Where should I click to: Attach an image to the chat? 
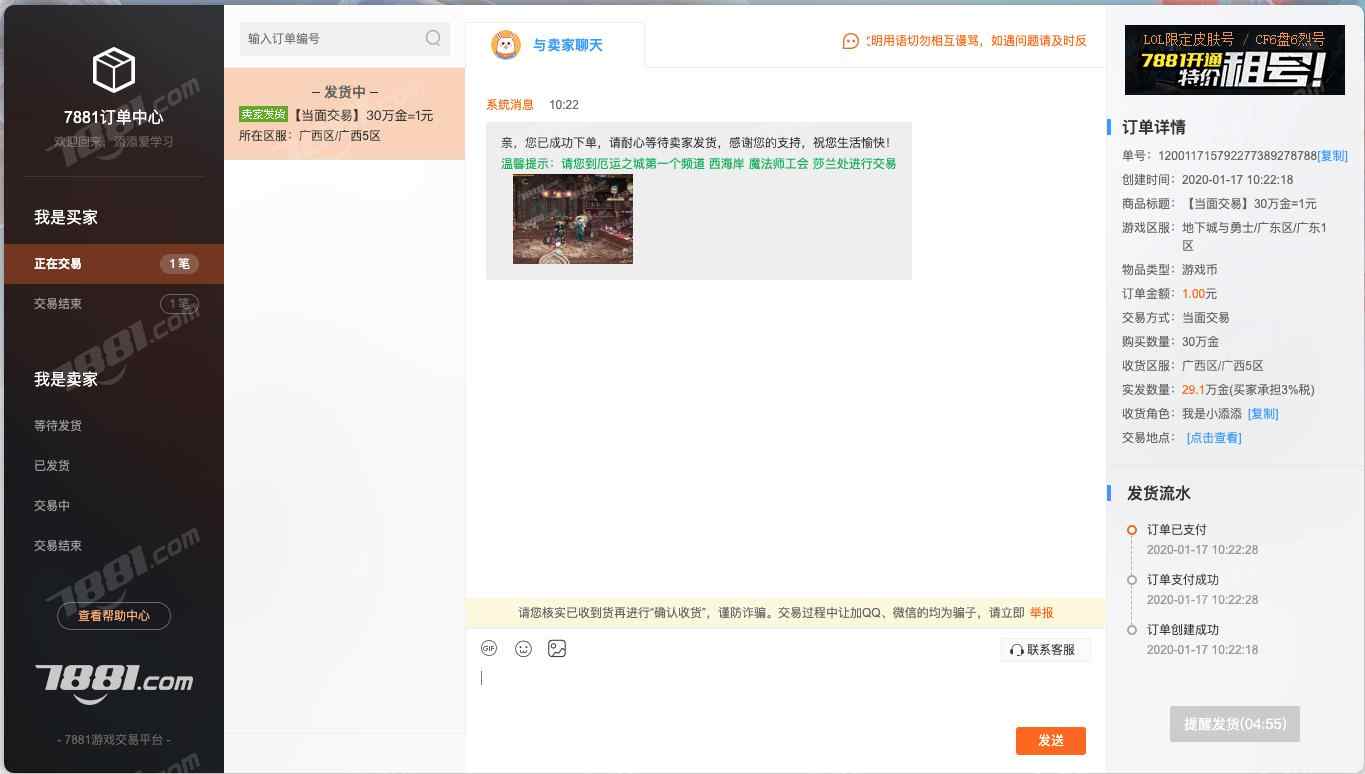(x=557, y=649)
